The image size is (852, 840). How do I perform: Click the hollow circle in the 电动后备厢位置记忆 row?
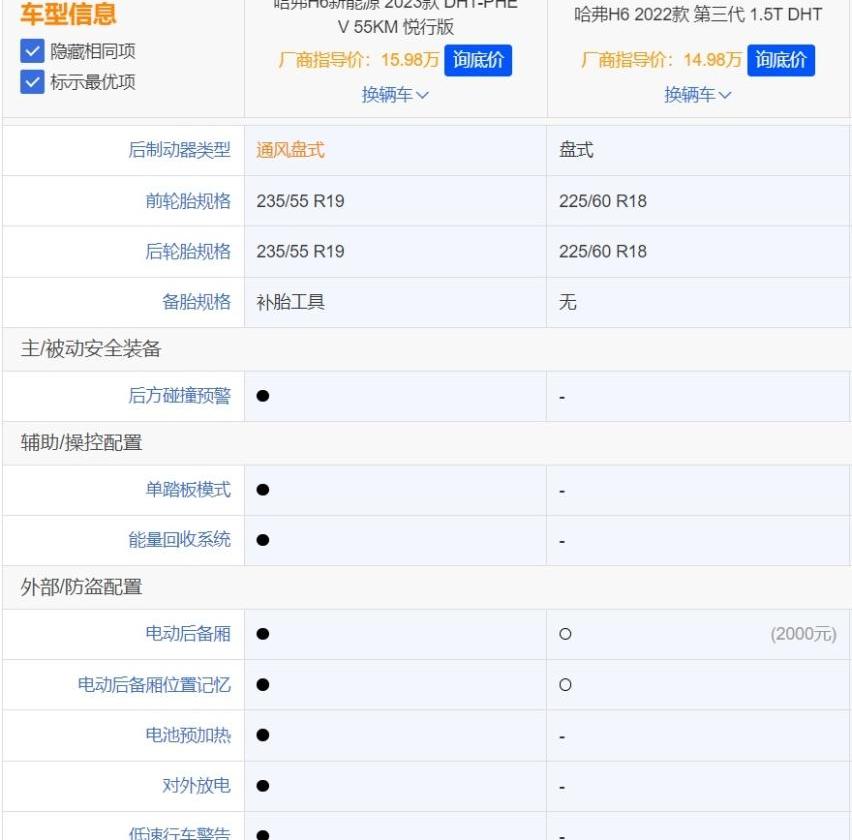[565, 685]
